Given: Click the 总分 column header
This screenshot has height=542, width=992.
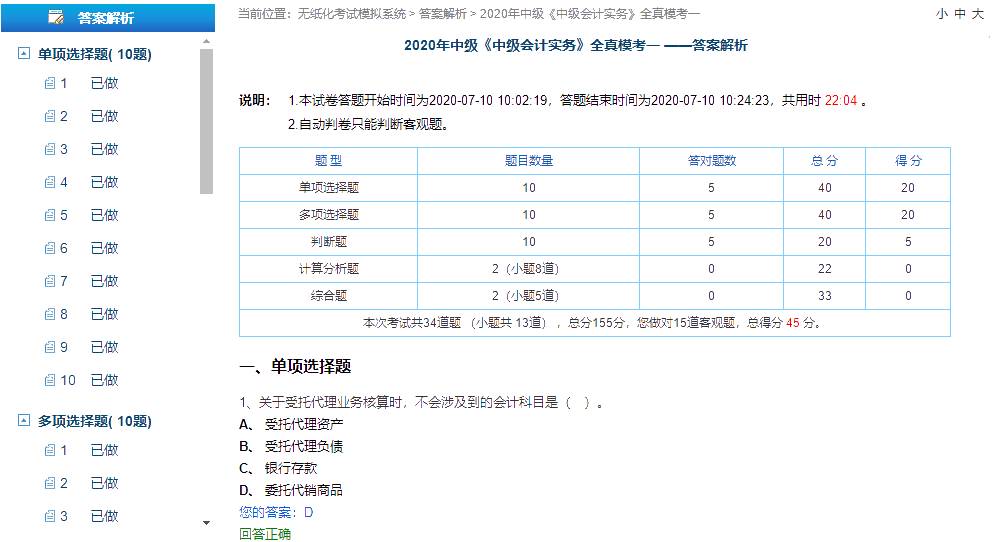Looking at the screenshot, I should [x=824, y=161].
